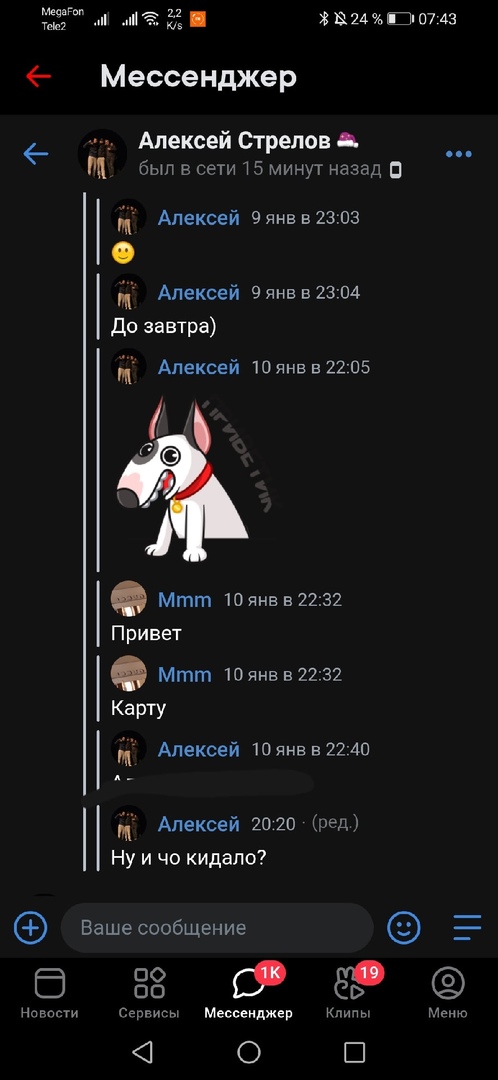
Task: Tap the plus attachment icon
Action: (x=31, y=928)
